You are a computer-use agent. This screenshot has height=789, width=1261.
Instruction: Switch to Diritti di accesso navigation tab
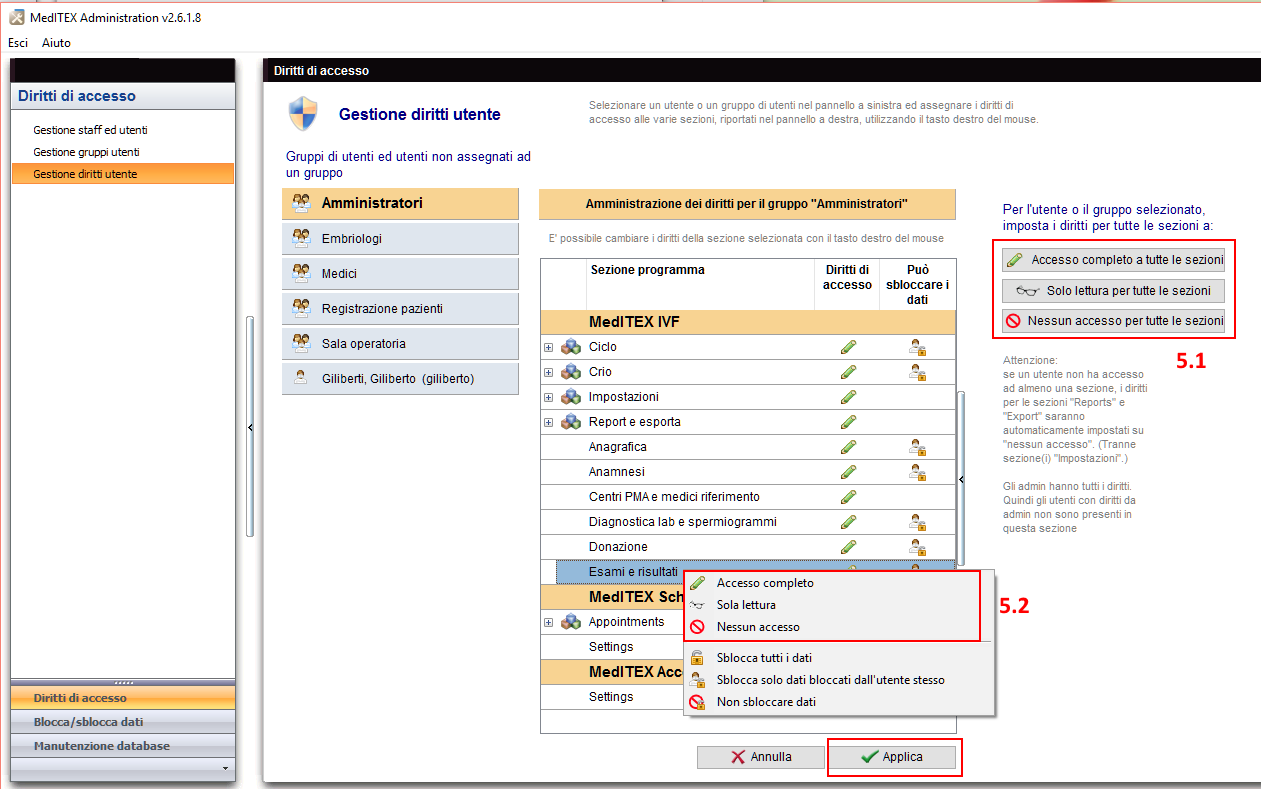[123, 698]
